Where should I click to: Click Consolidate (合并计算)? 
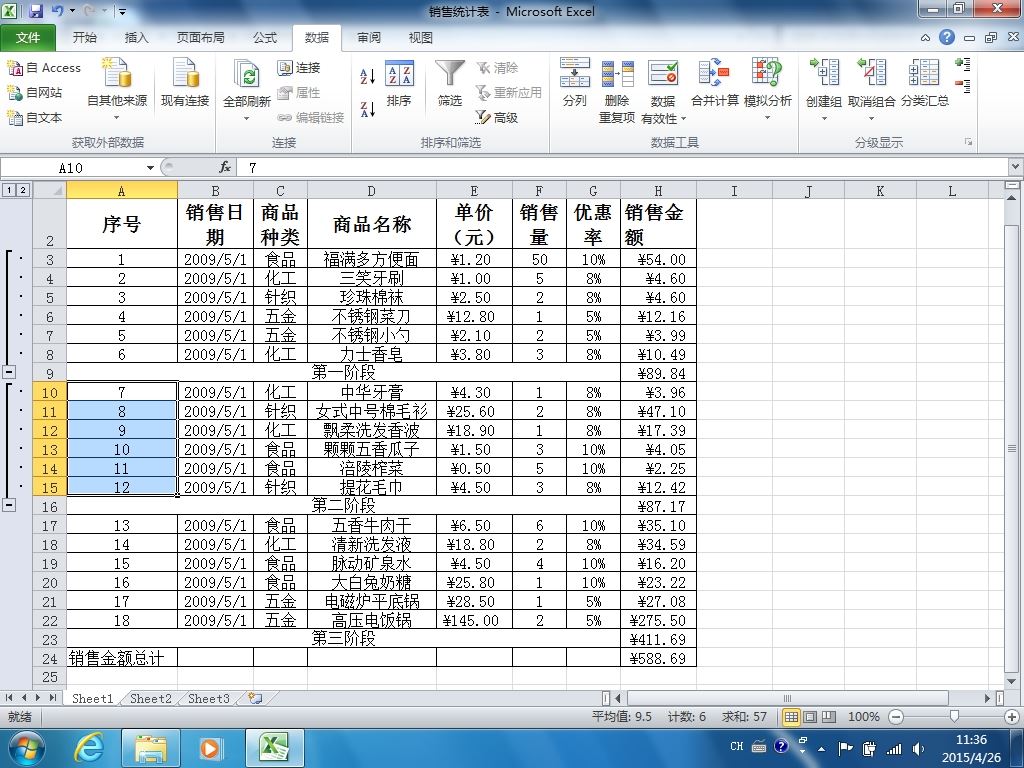714,82
